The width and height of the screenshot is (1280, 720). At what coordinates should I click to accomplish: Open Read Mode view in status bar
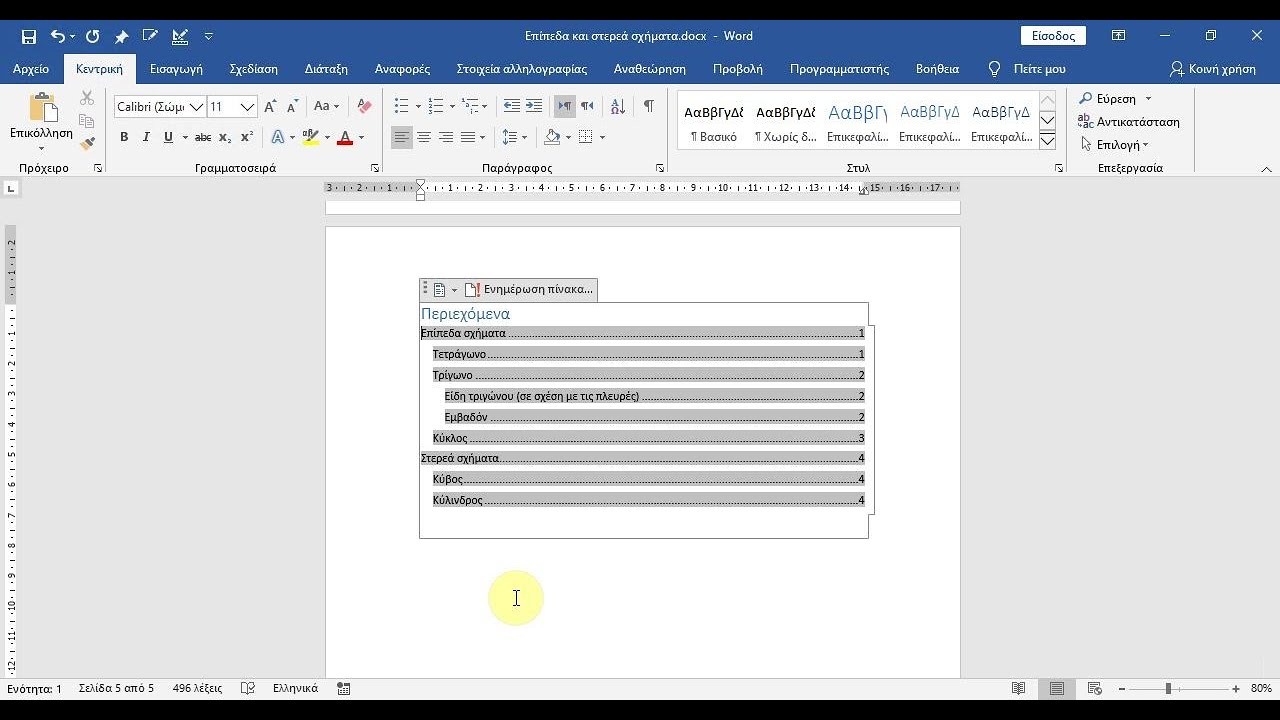click(1019, 688)
